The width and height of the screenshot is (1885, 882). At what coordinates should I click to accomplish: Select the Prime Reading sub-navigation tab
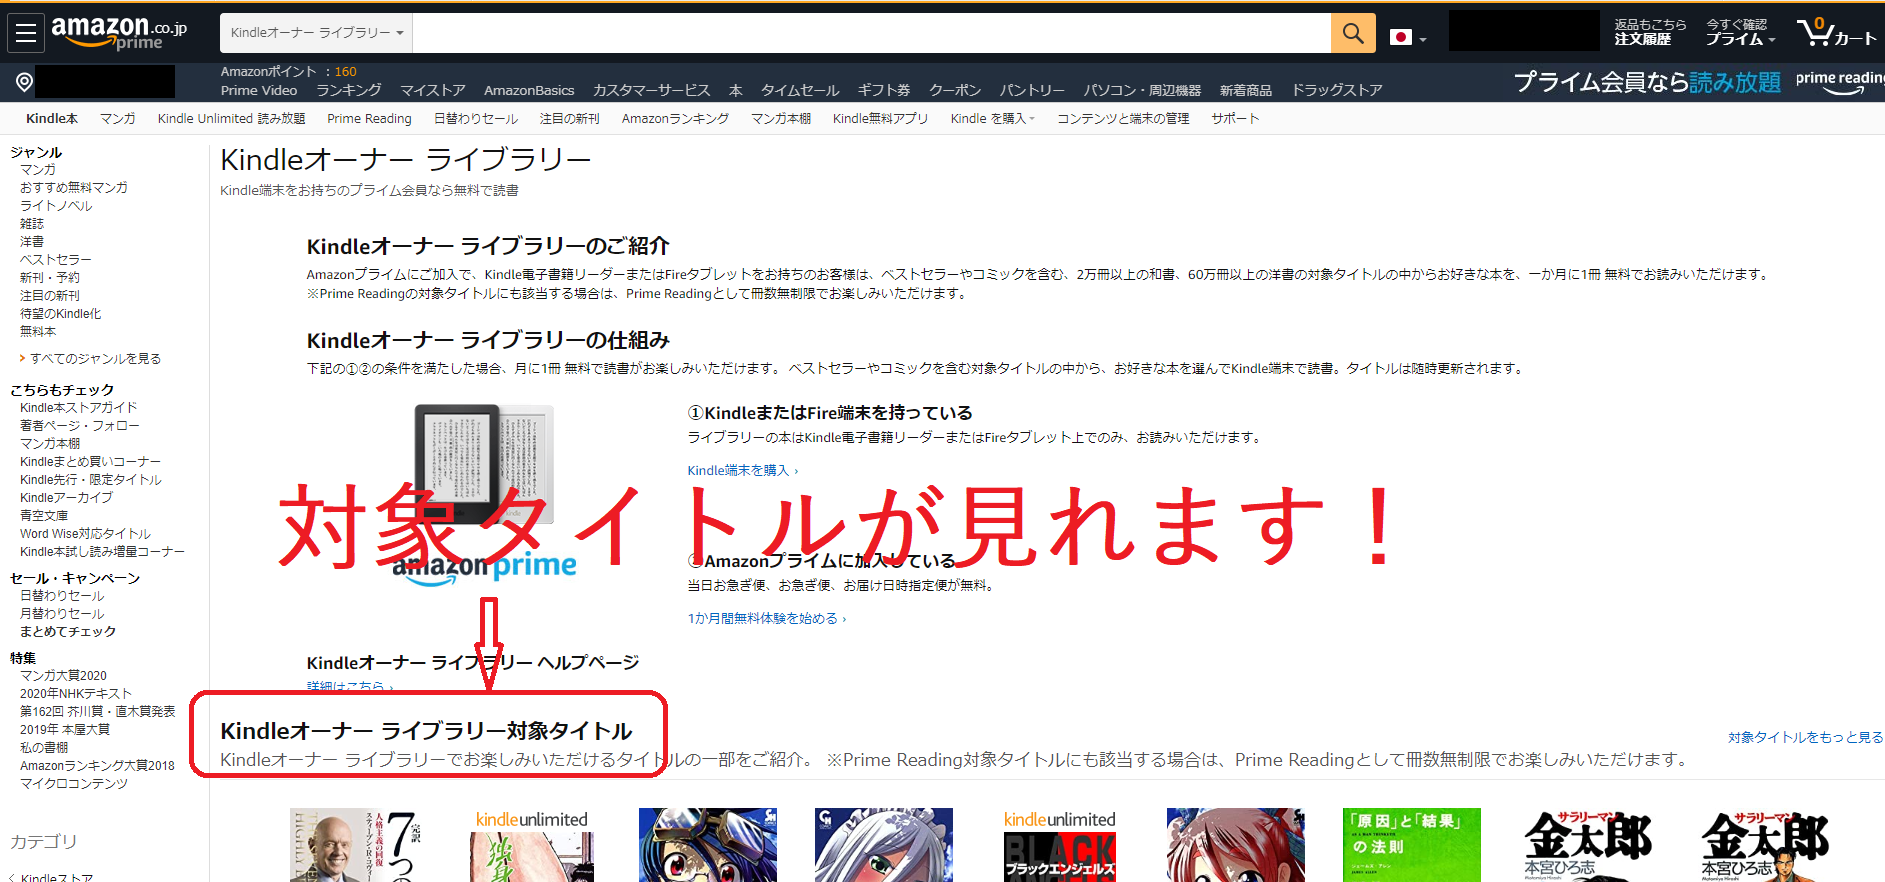click(369, 118)
